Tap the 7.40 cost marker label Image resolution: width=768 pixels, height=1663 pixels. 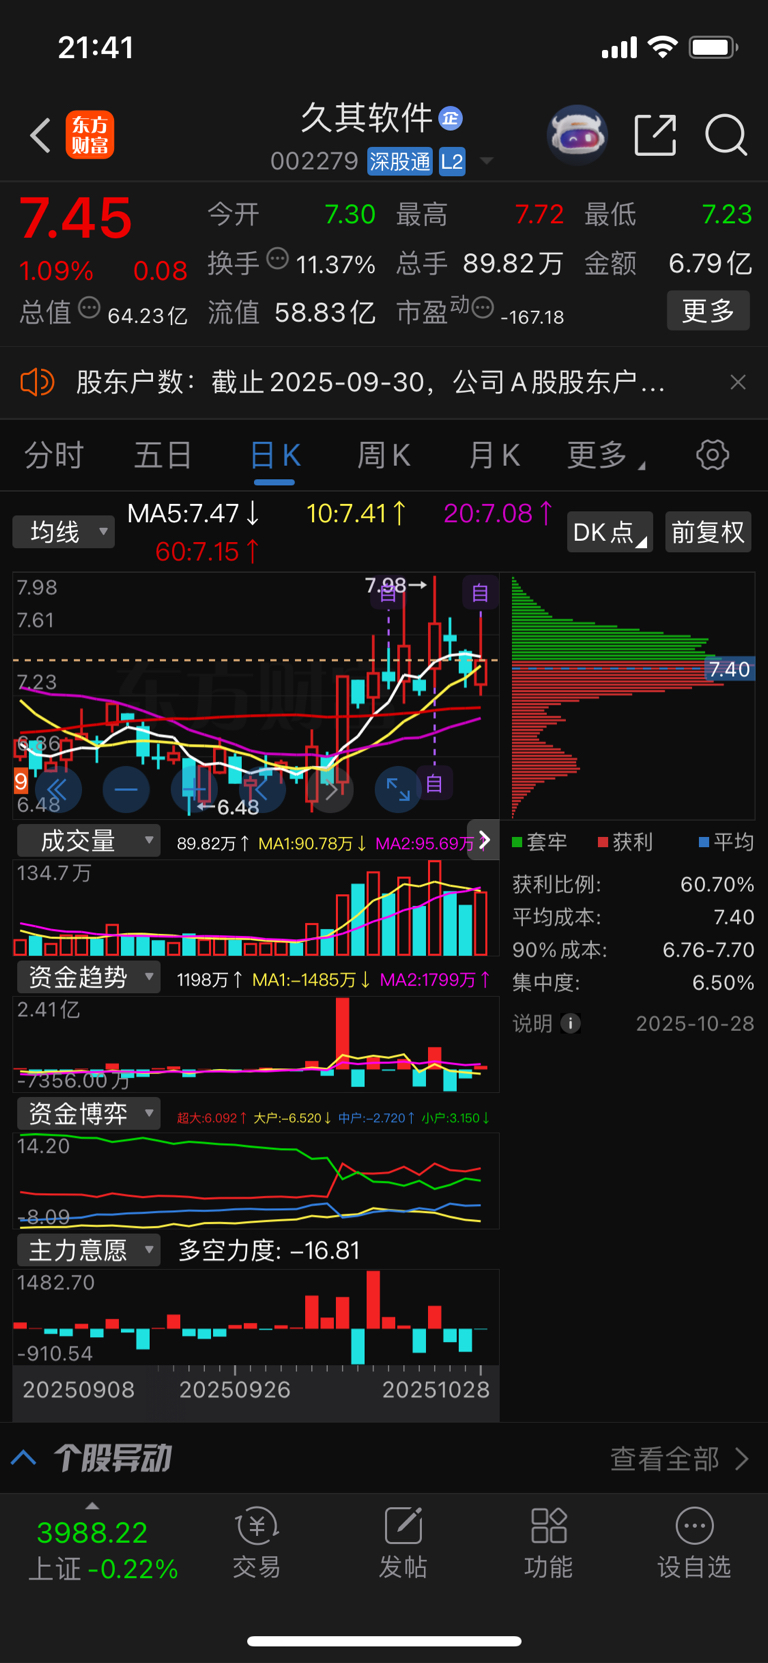(x=730, y=669)
